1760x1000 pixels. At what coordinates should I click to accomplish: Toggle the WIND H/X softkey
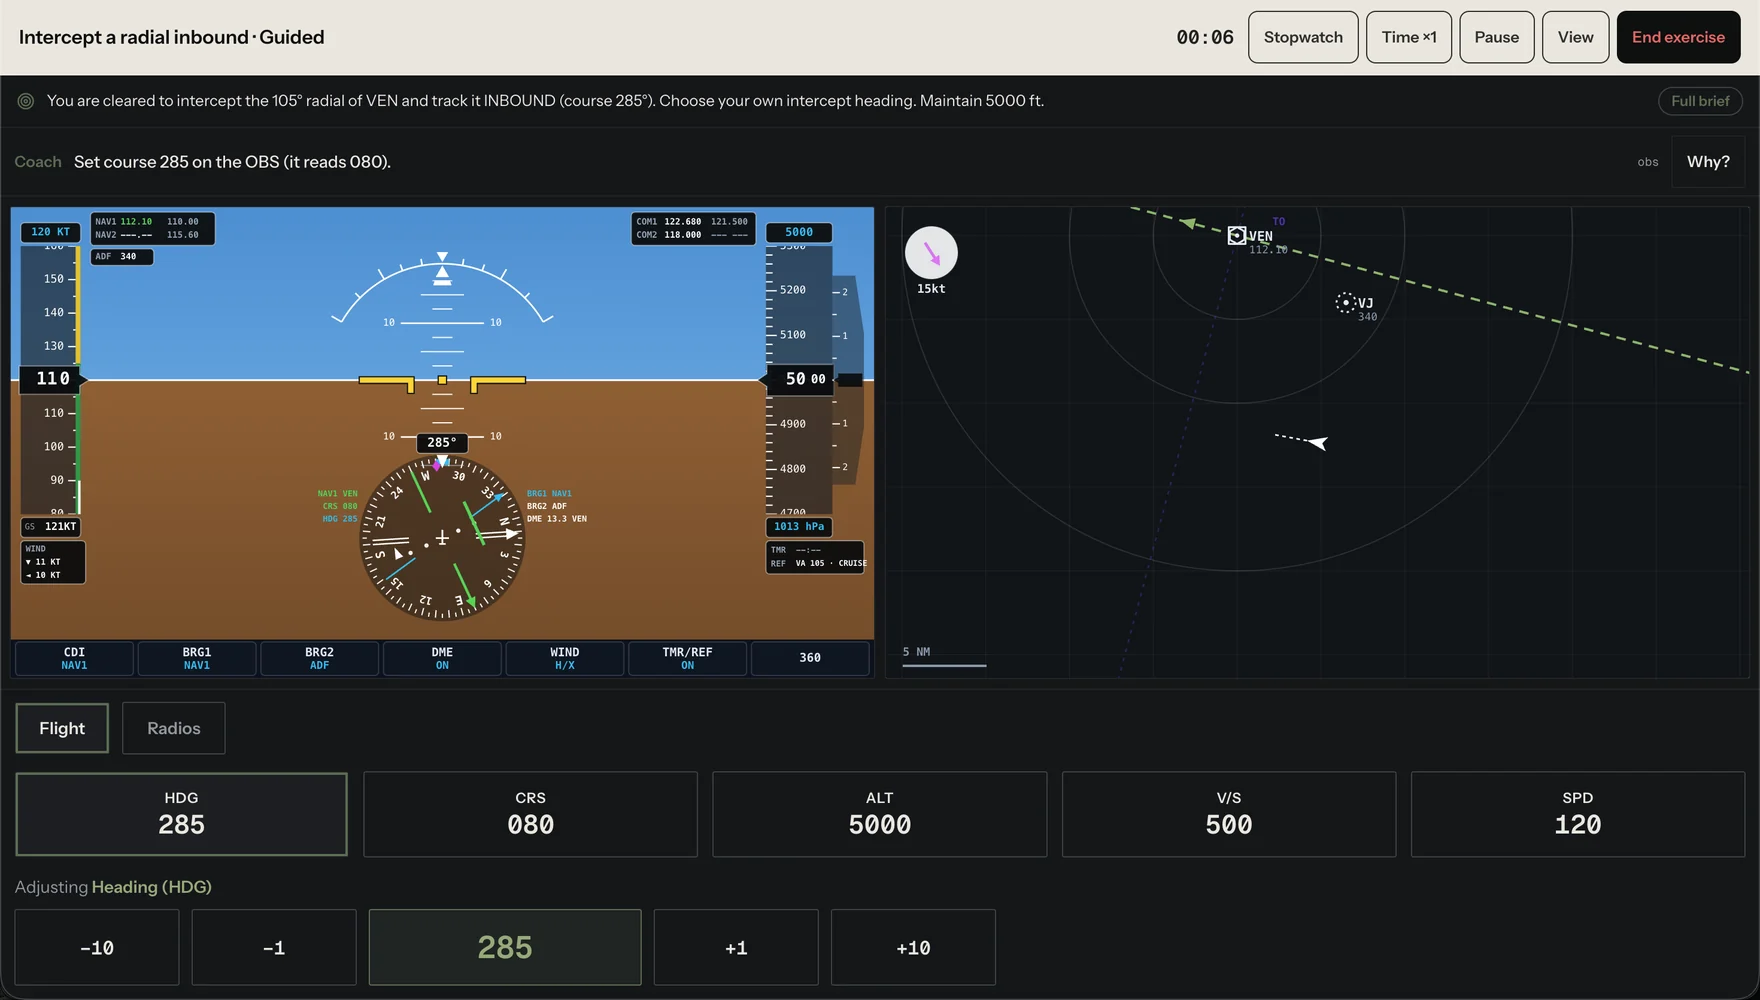pos(565,658)
